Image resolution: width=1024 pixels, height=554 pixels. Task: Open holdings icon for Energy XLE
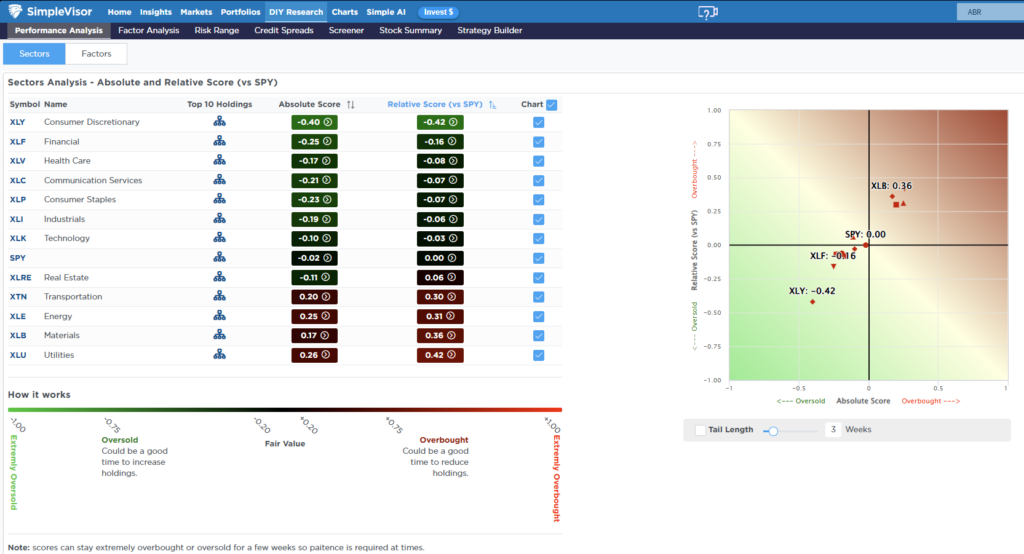[x=219, y=316]
